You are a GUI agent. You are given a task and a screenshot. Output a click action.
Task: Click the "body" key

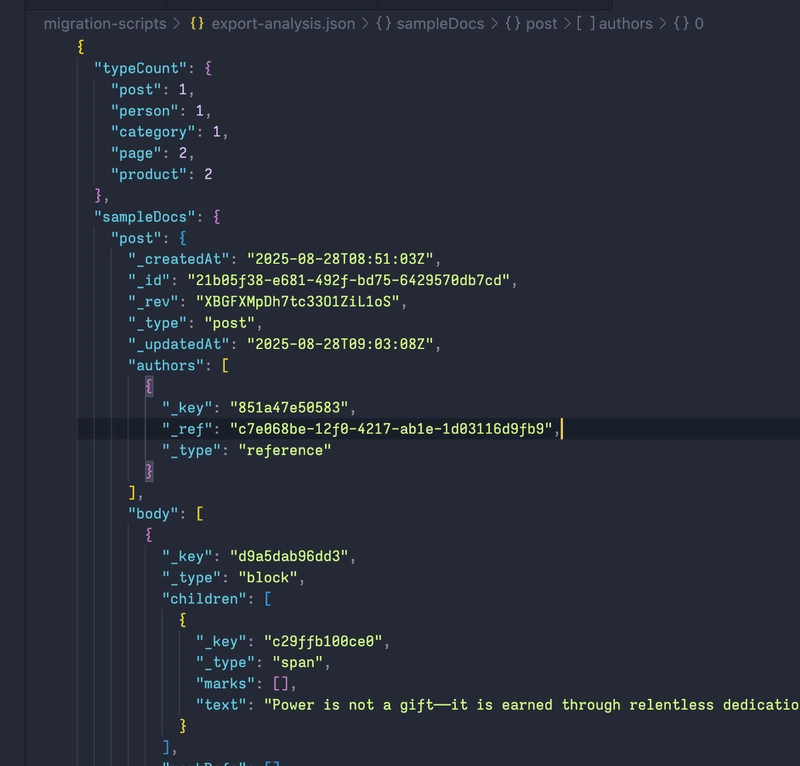pyautogui.click(x=152, y=513)
